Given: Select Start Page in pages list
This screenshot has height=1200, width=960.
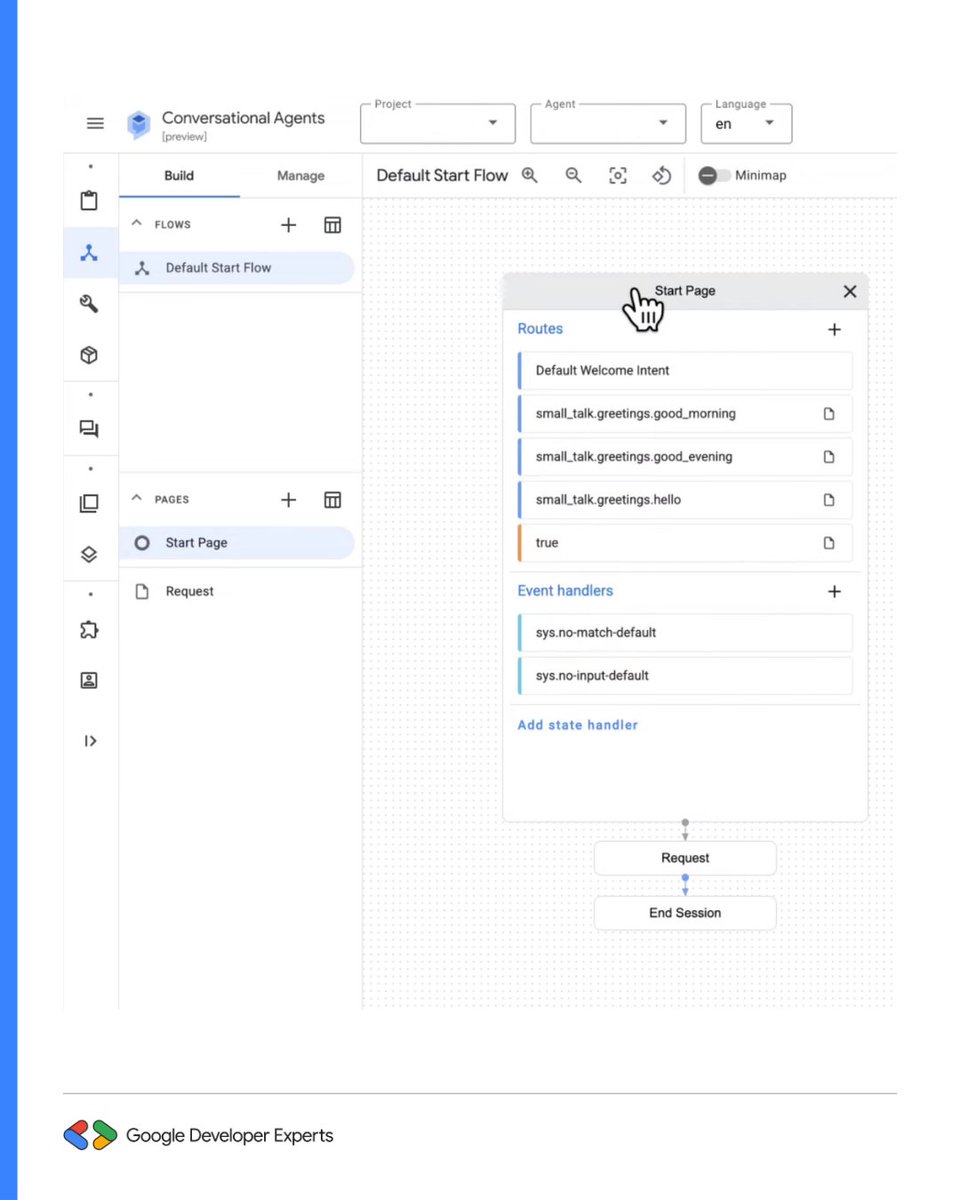Looking at the screenshot, I should tap(237, 543).
